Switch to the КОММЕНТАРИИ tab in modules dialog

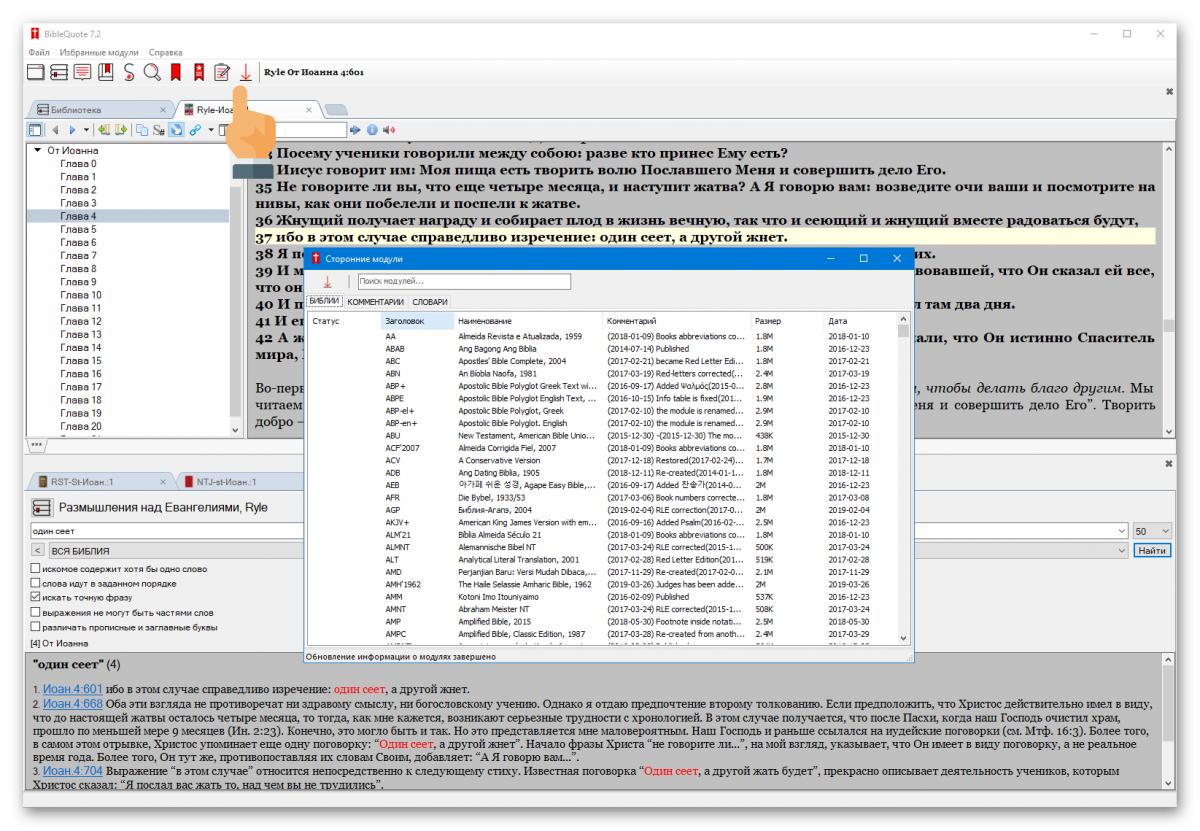[x=375, y=301]
